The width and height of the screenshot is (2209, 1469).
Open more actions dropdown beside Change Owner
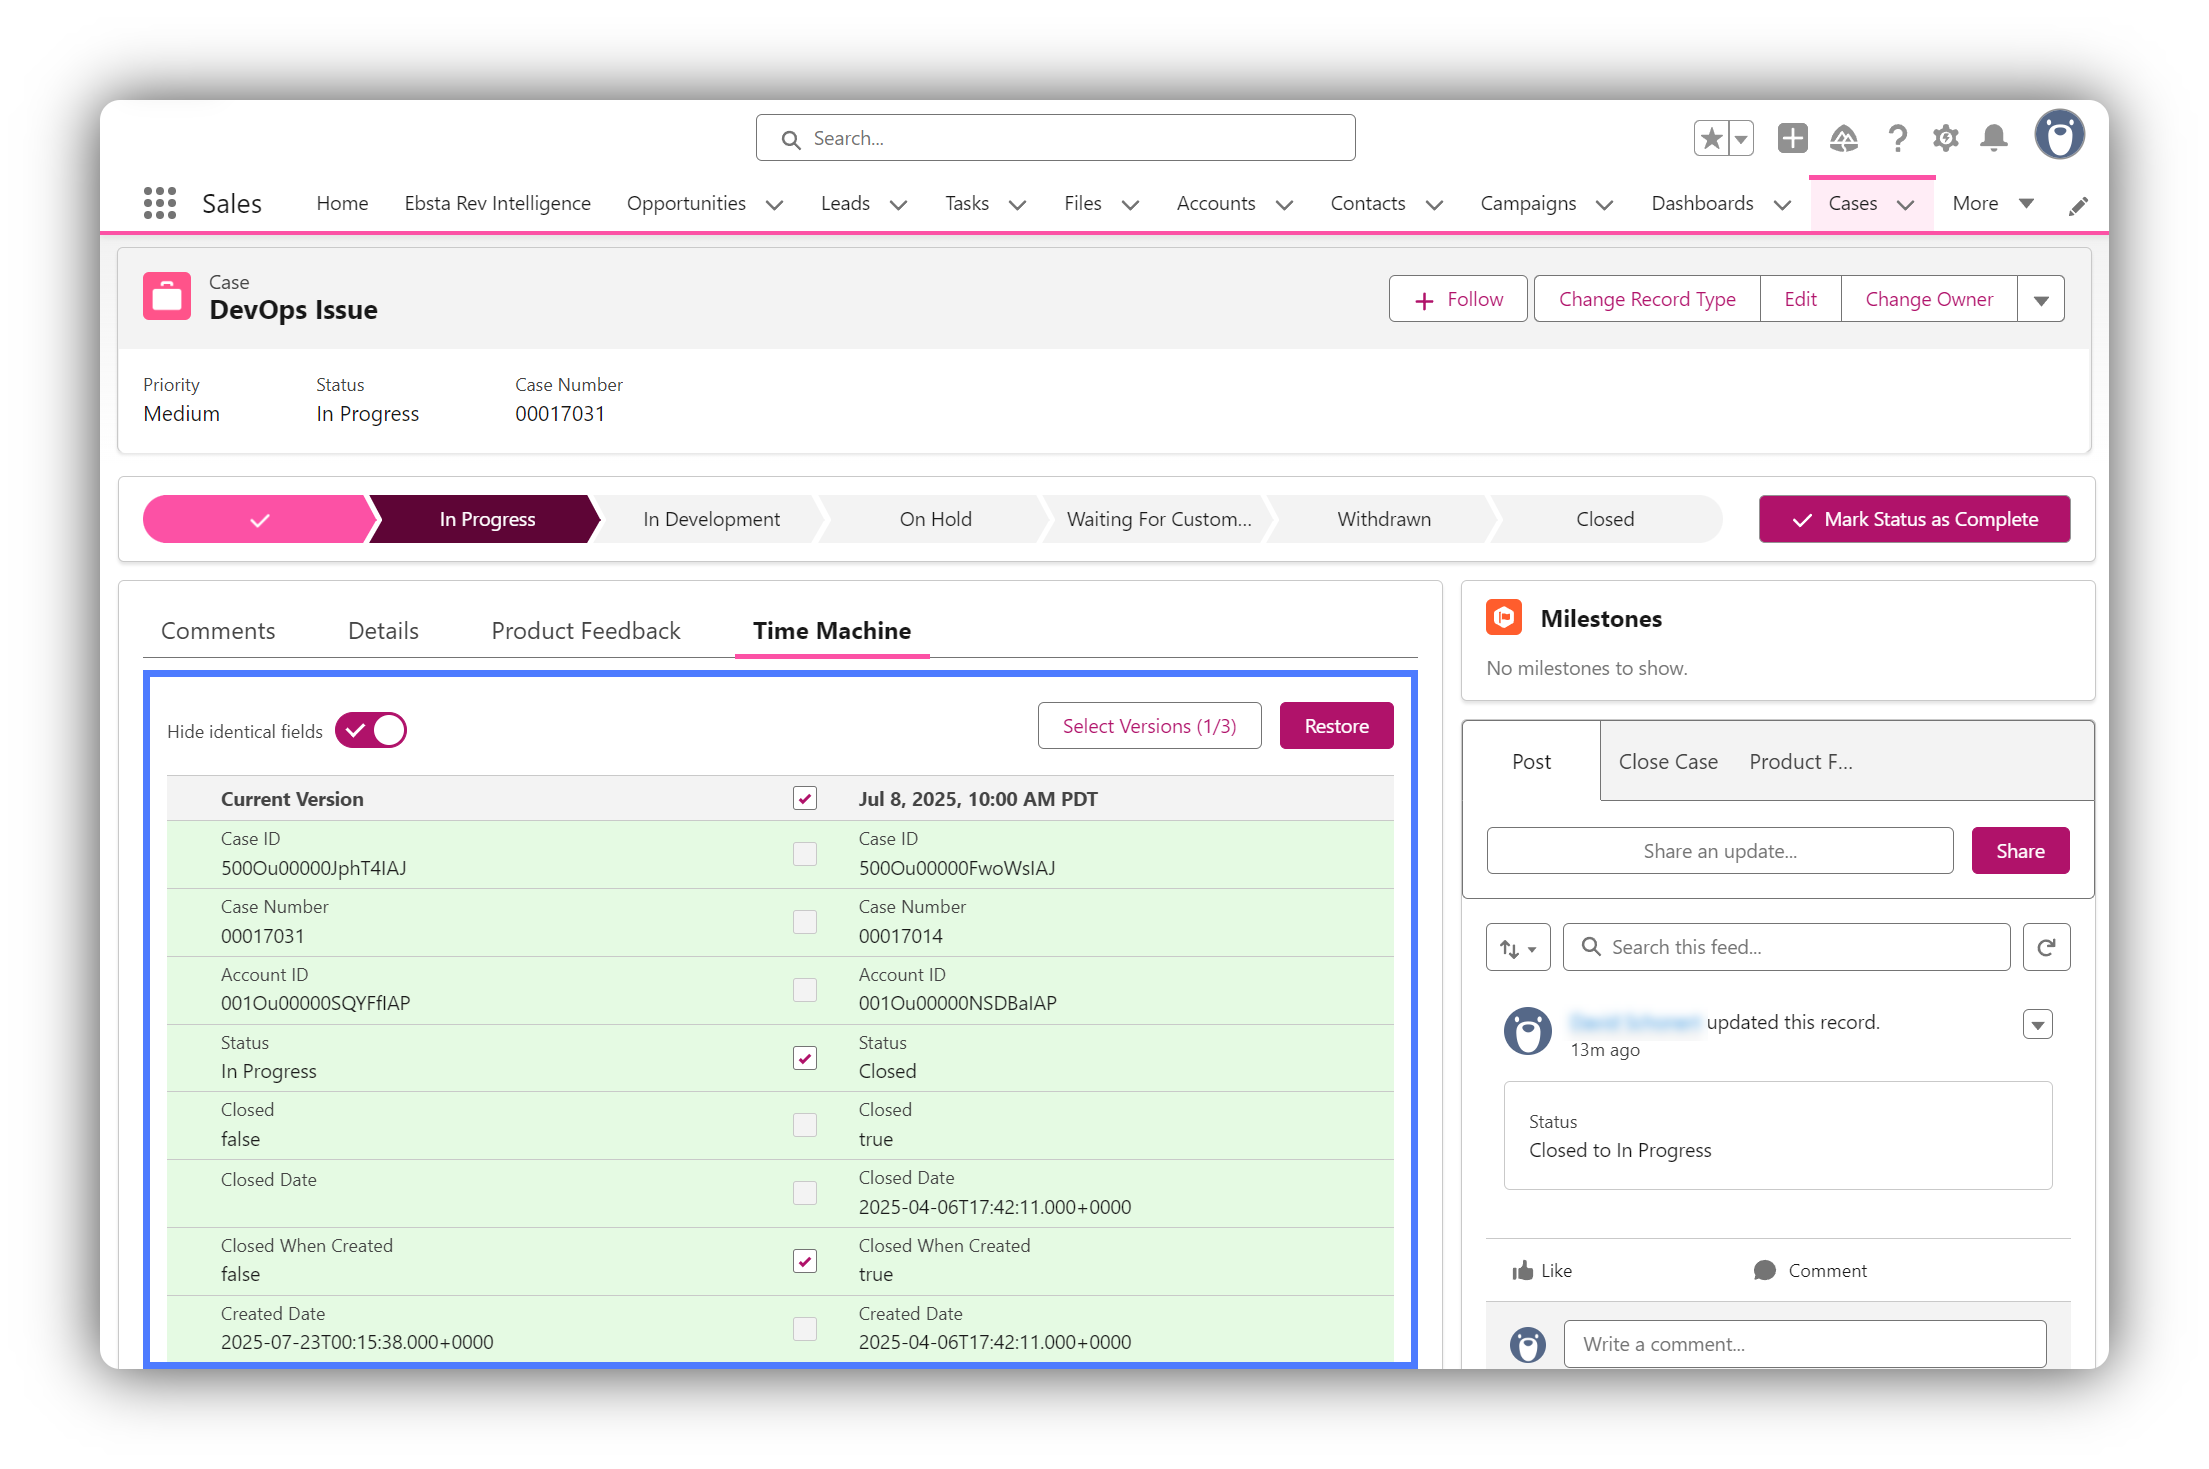[x=2041, y=300]
